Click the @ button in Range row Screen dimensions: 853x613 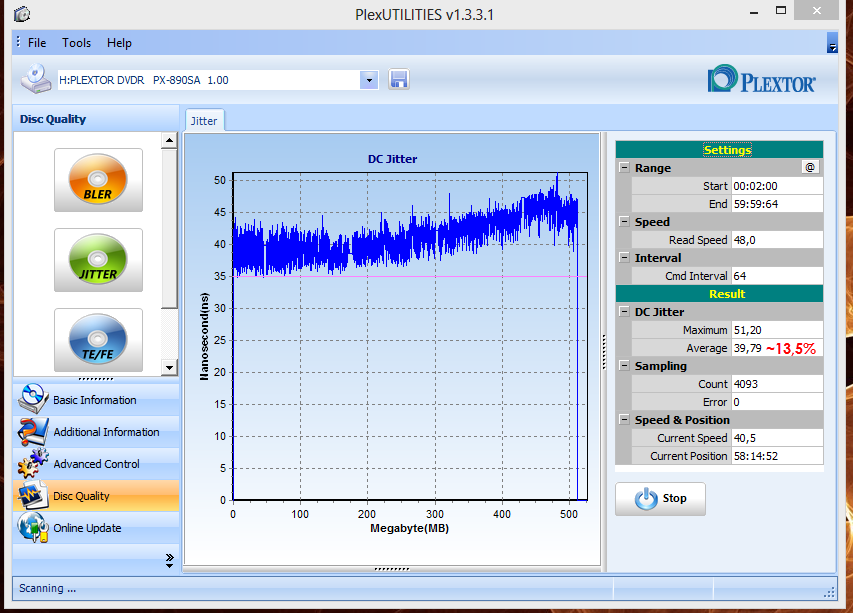(810, 168)
